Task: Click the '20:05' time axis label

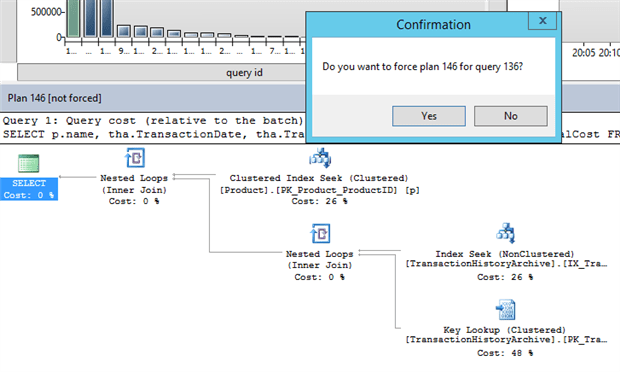Action: coord(584,53)
